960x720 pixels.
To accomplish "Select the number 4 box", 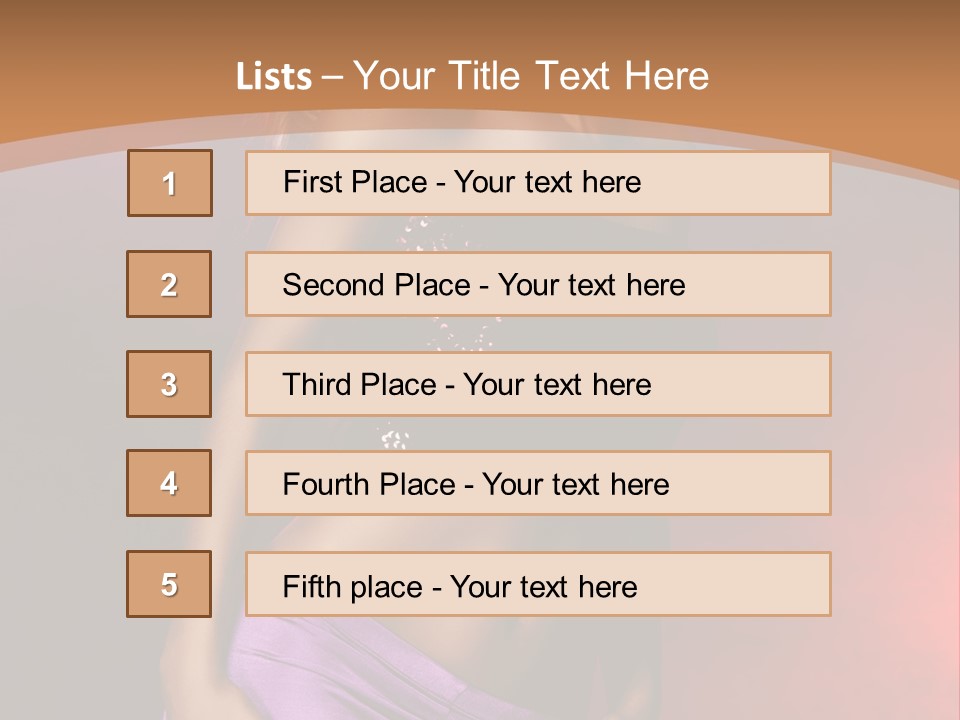I will click(x=169, y=483).
